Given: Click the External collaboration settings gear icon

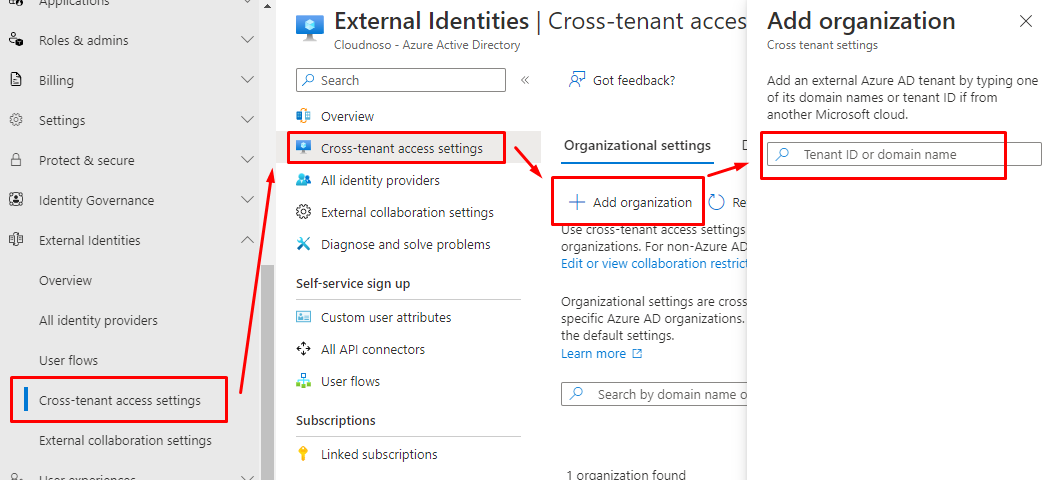Looking at the screenshot, I should click(x=303, y=212).
